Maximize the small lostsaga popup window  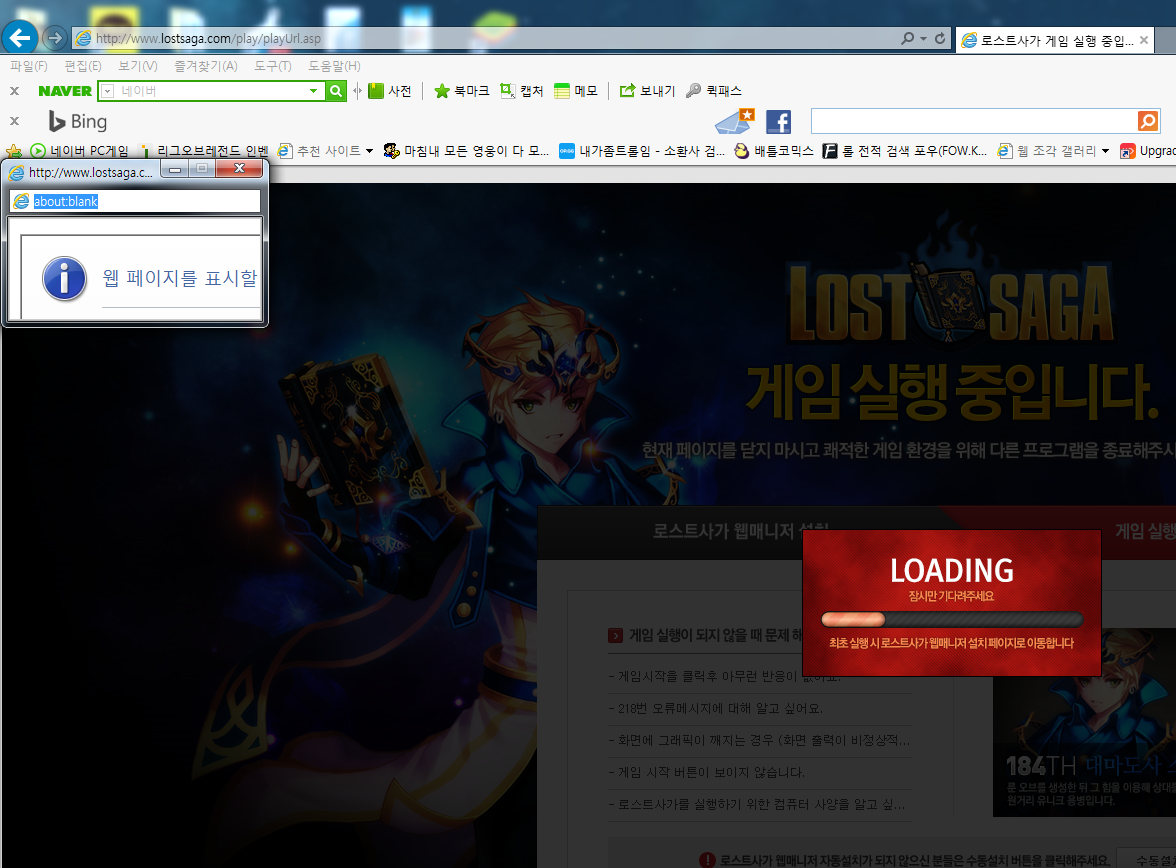coord(201,170)
